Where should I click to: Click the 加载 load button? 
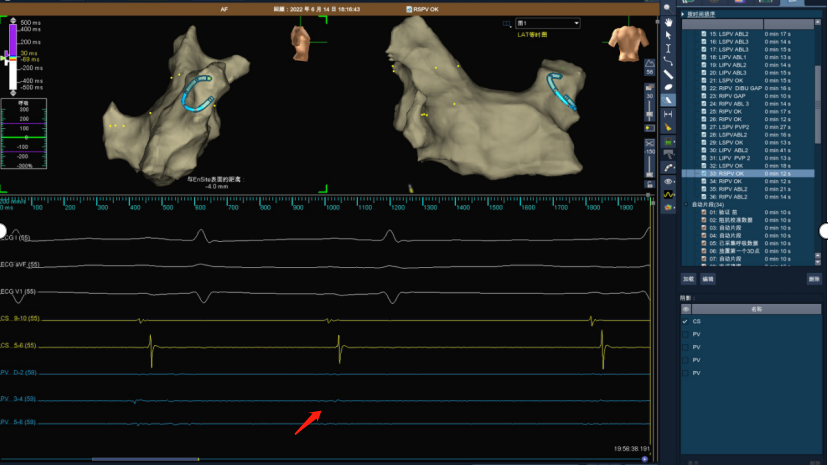point(688,279)
